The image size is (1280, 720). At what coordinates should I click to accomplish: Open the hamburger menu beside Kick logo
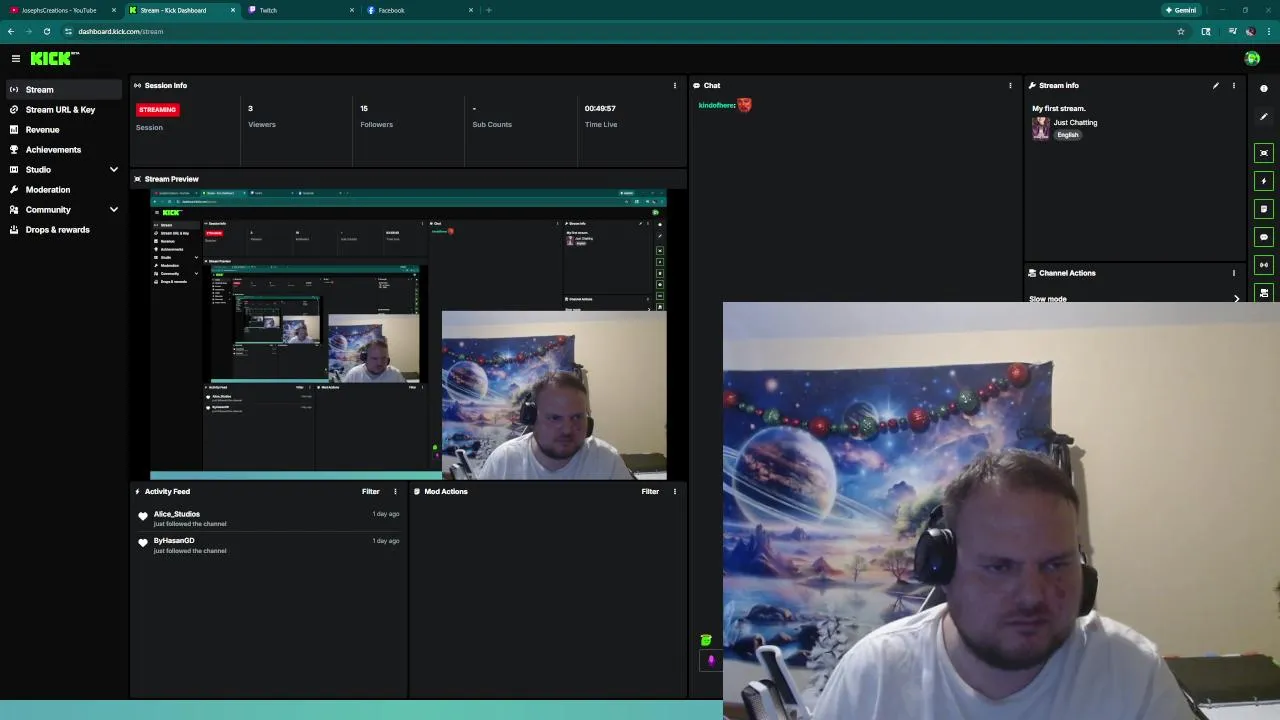coord(16,59)
